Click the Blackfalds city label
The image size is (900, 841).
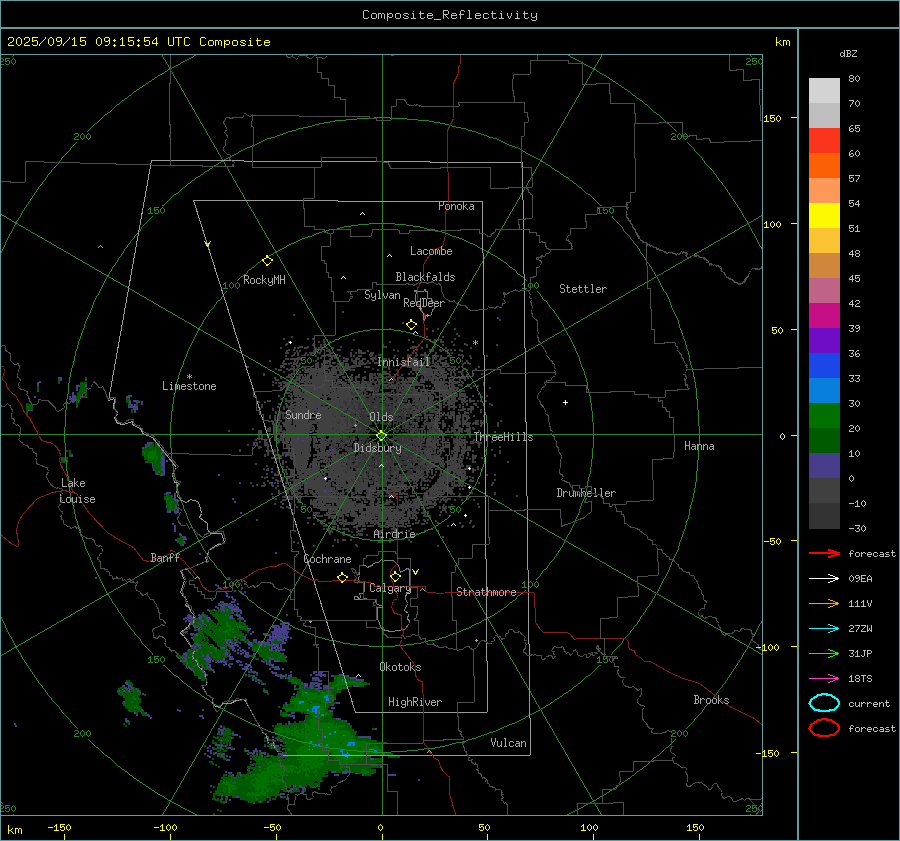pos(425,277)
